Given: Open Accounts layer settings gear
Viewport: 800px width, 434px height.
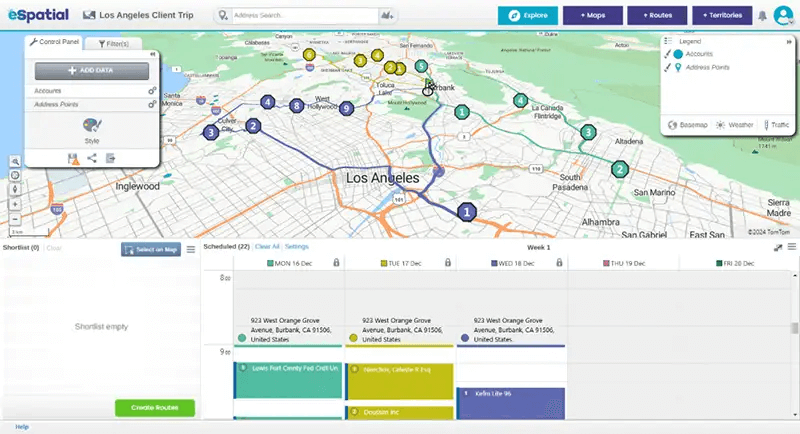Looking at the screenshot, I should (152, 91).
